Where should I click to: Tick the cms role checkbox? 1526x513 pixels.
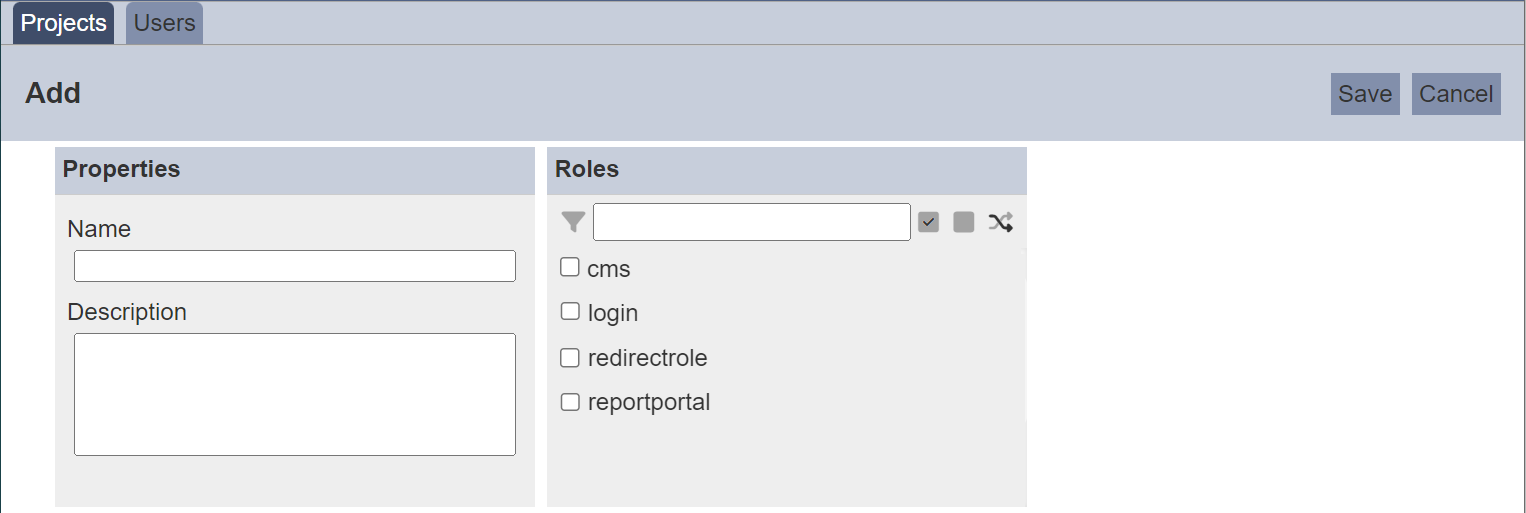[x=570, y=267]
